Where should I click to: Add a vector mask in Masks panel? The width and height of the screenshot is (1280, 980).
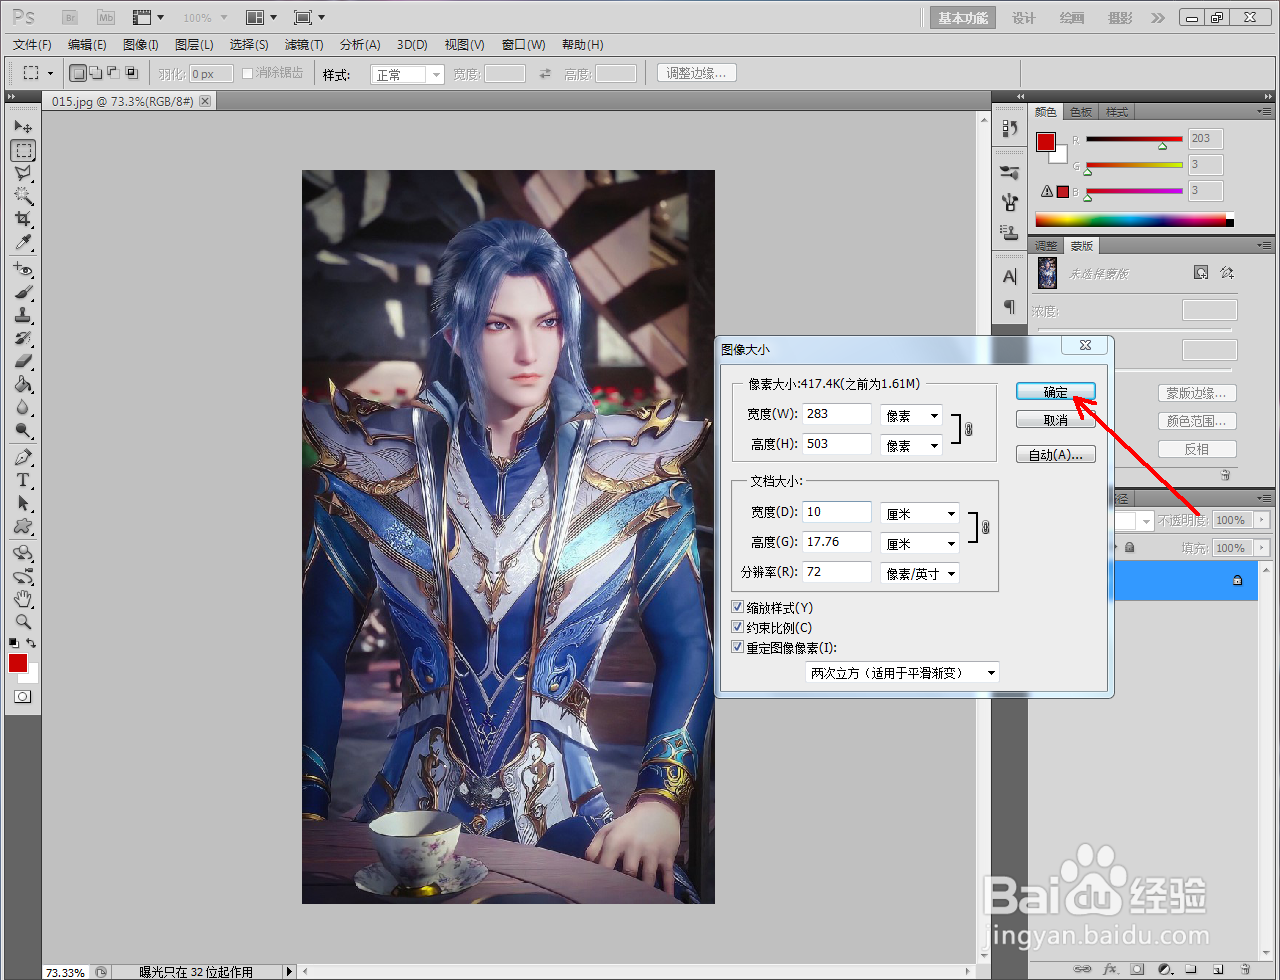pos(1227,272)
